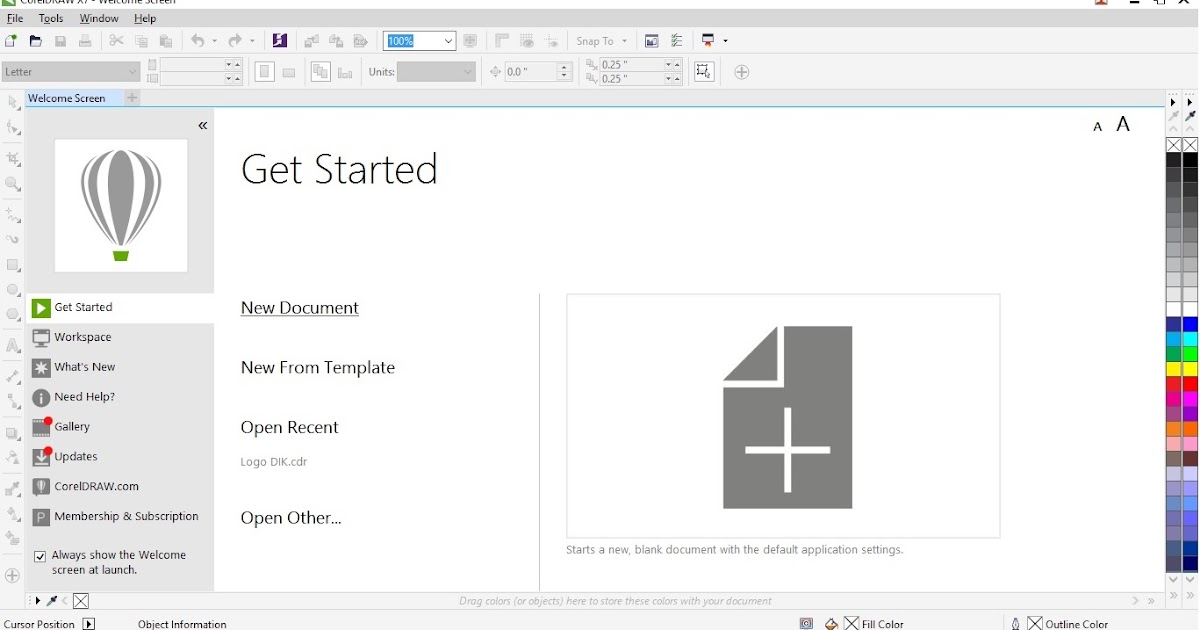1200x630 pixels.
Task: Expand the Redo history dropdown arrow
Action: click(x=252, y=41)
